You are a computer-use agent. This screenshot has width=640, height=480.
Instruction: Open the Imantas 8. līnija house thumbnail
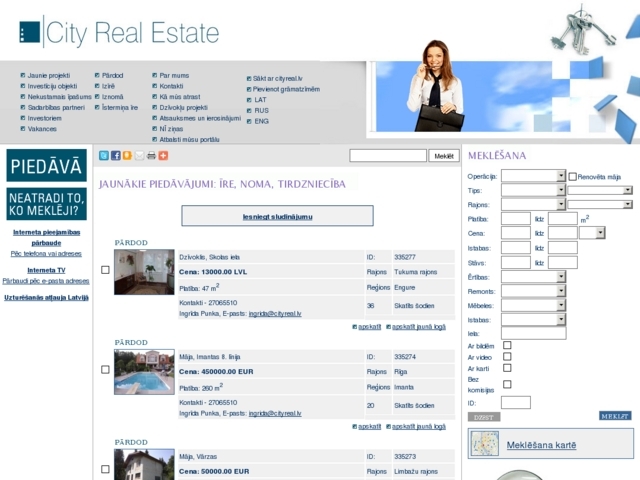pyautogui.click(x=144, y=371)
